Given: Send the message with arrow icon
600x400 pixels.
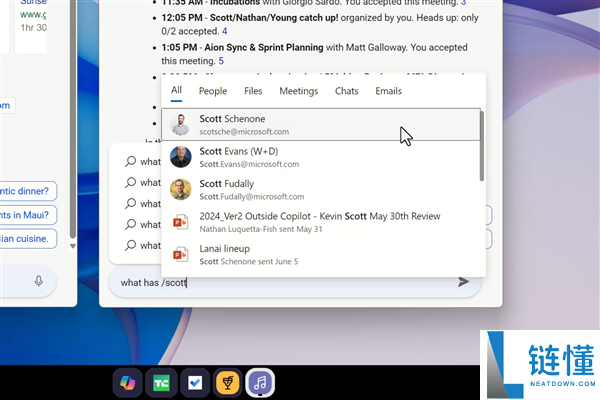Looking at the screenshot, I should [463, 282].
